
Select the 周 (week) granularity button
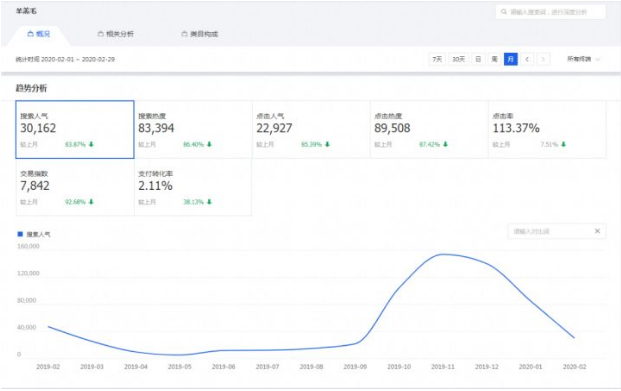pyautogui.click(x=494, y=59)
